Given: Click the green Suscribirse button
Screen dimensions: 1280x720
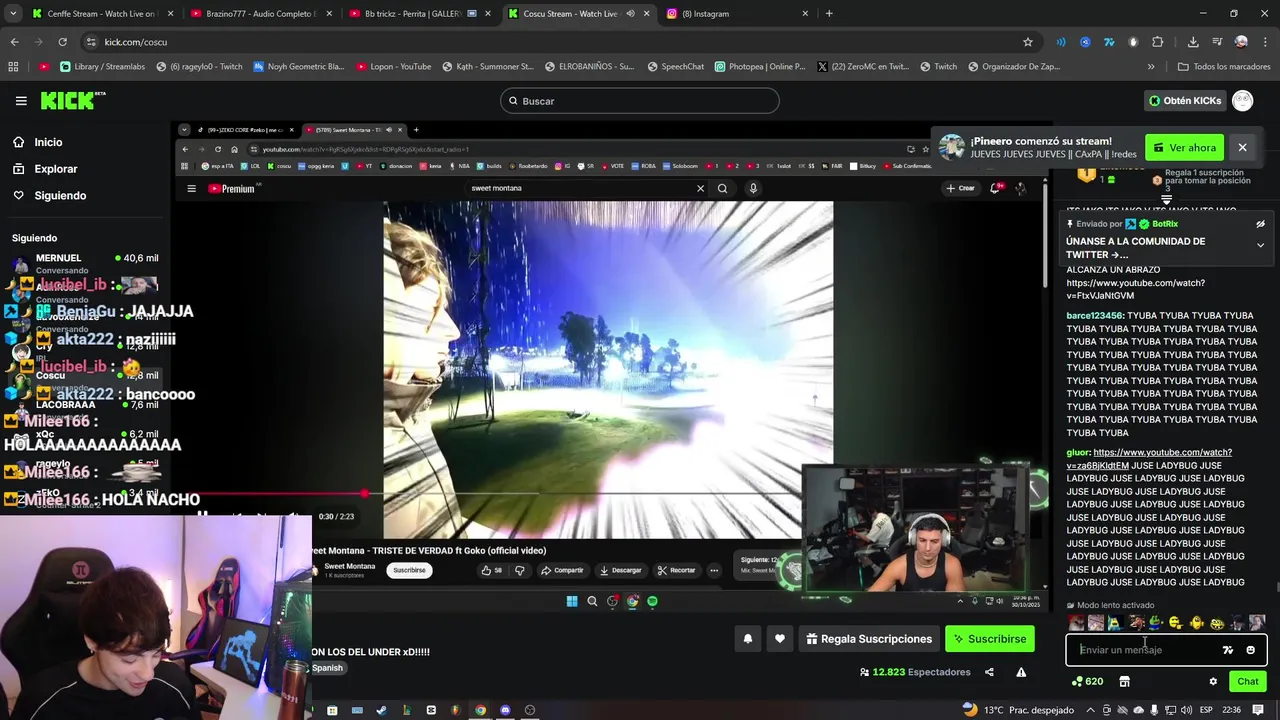Looking at the screenshot, I should [990, 639].
